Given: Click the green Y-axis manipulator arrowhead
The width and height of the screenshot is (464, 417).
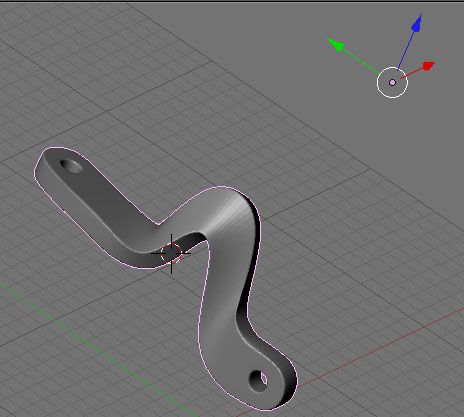Looking at the screenshot, I should tap(336, 45).
